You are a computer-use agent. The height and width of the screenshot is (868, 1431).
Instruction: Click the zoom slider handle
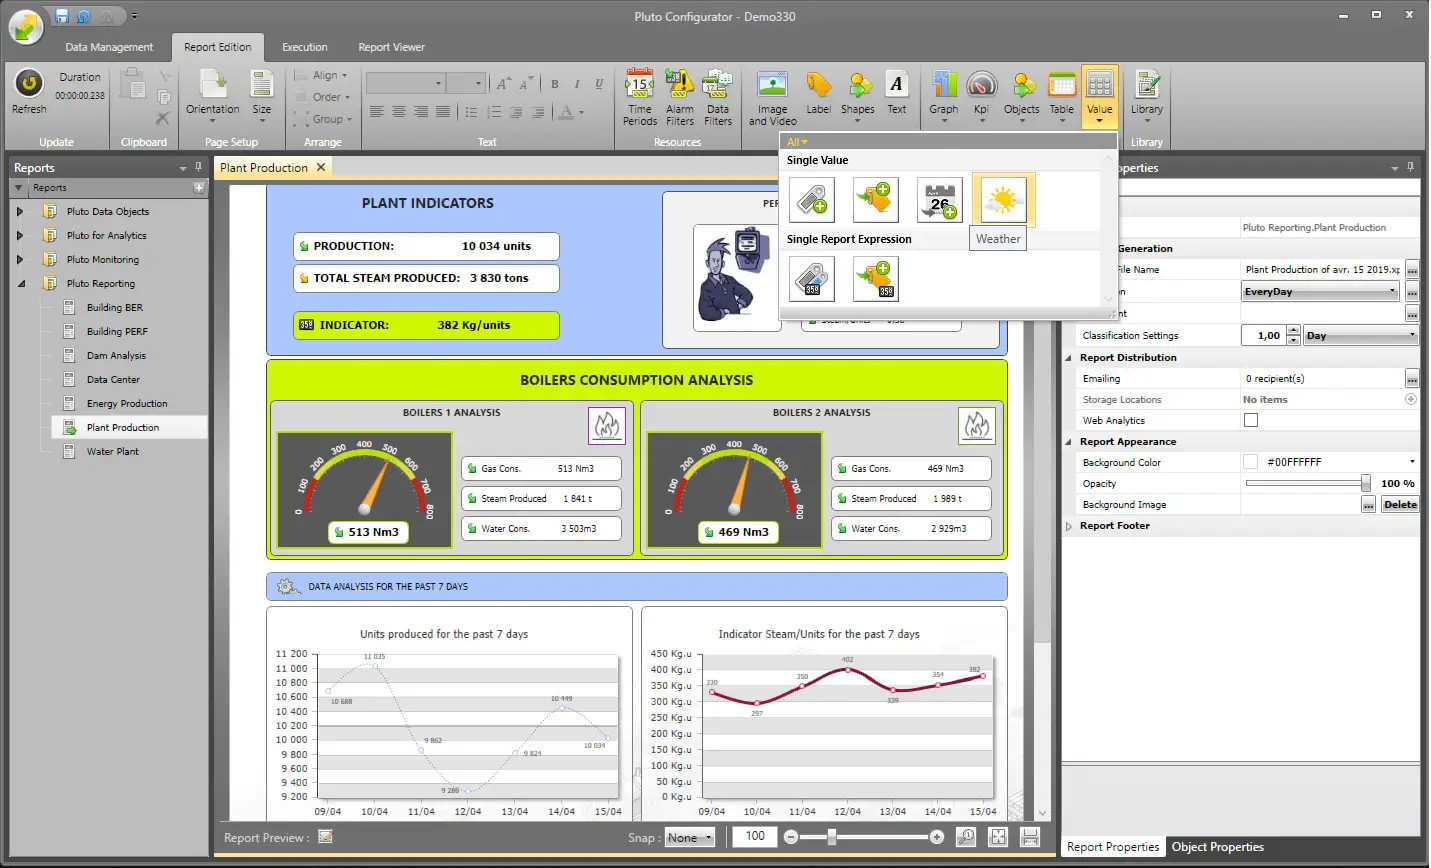coord(830,837)
